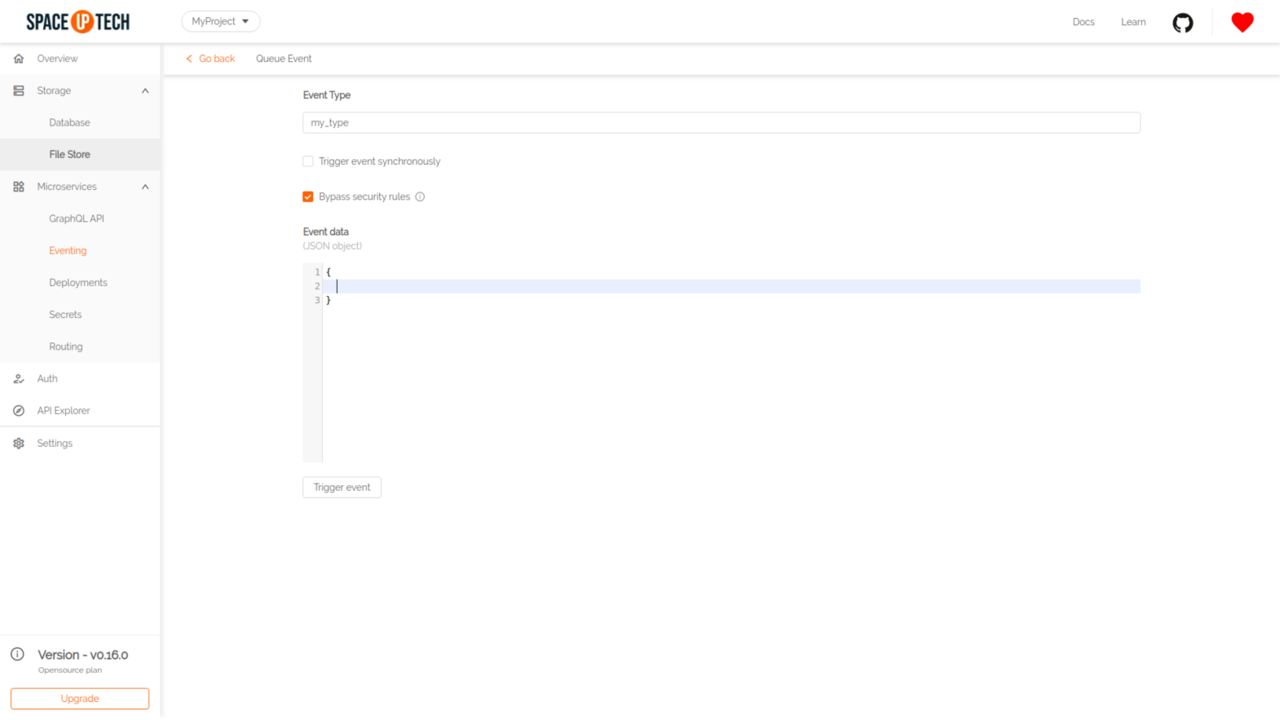Image resolution: width=1280 pixels, height=720 pixels.
Task: Click the Overview home icon
Action: pos(19,59)
